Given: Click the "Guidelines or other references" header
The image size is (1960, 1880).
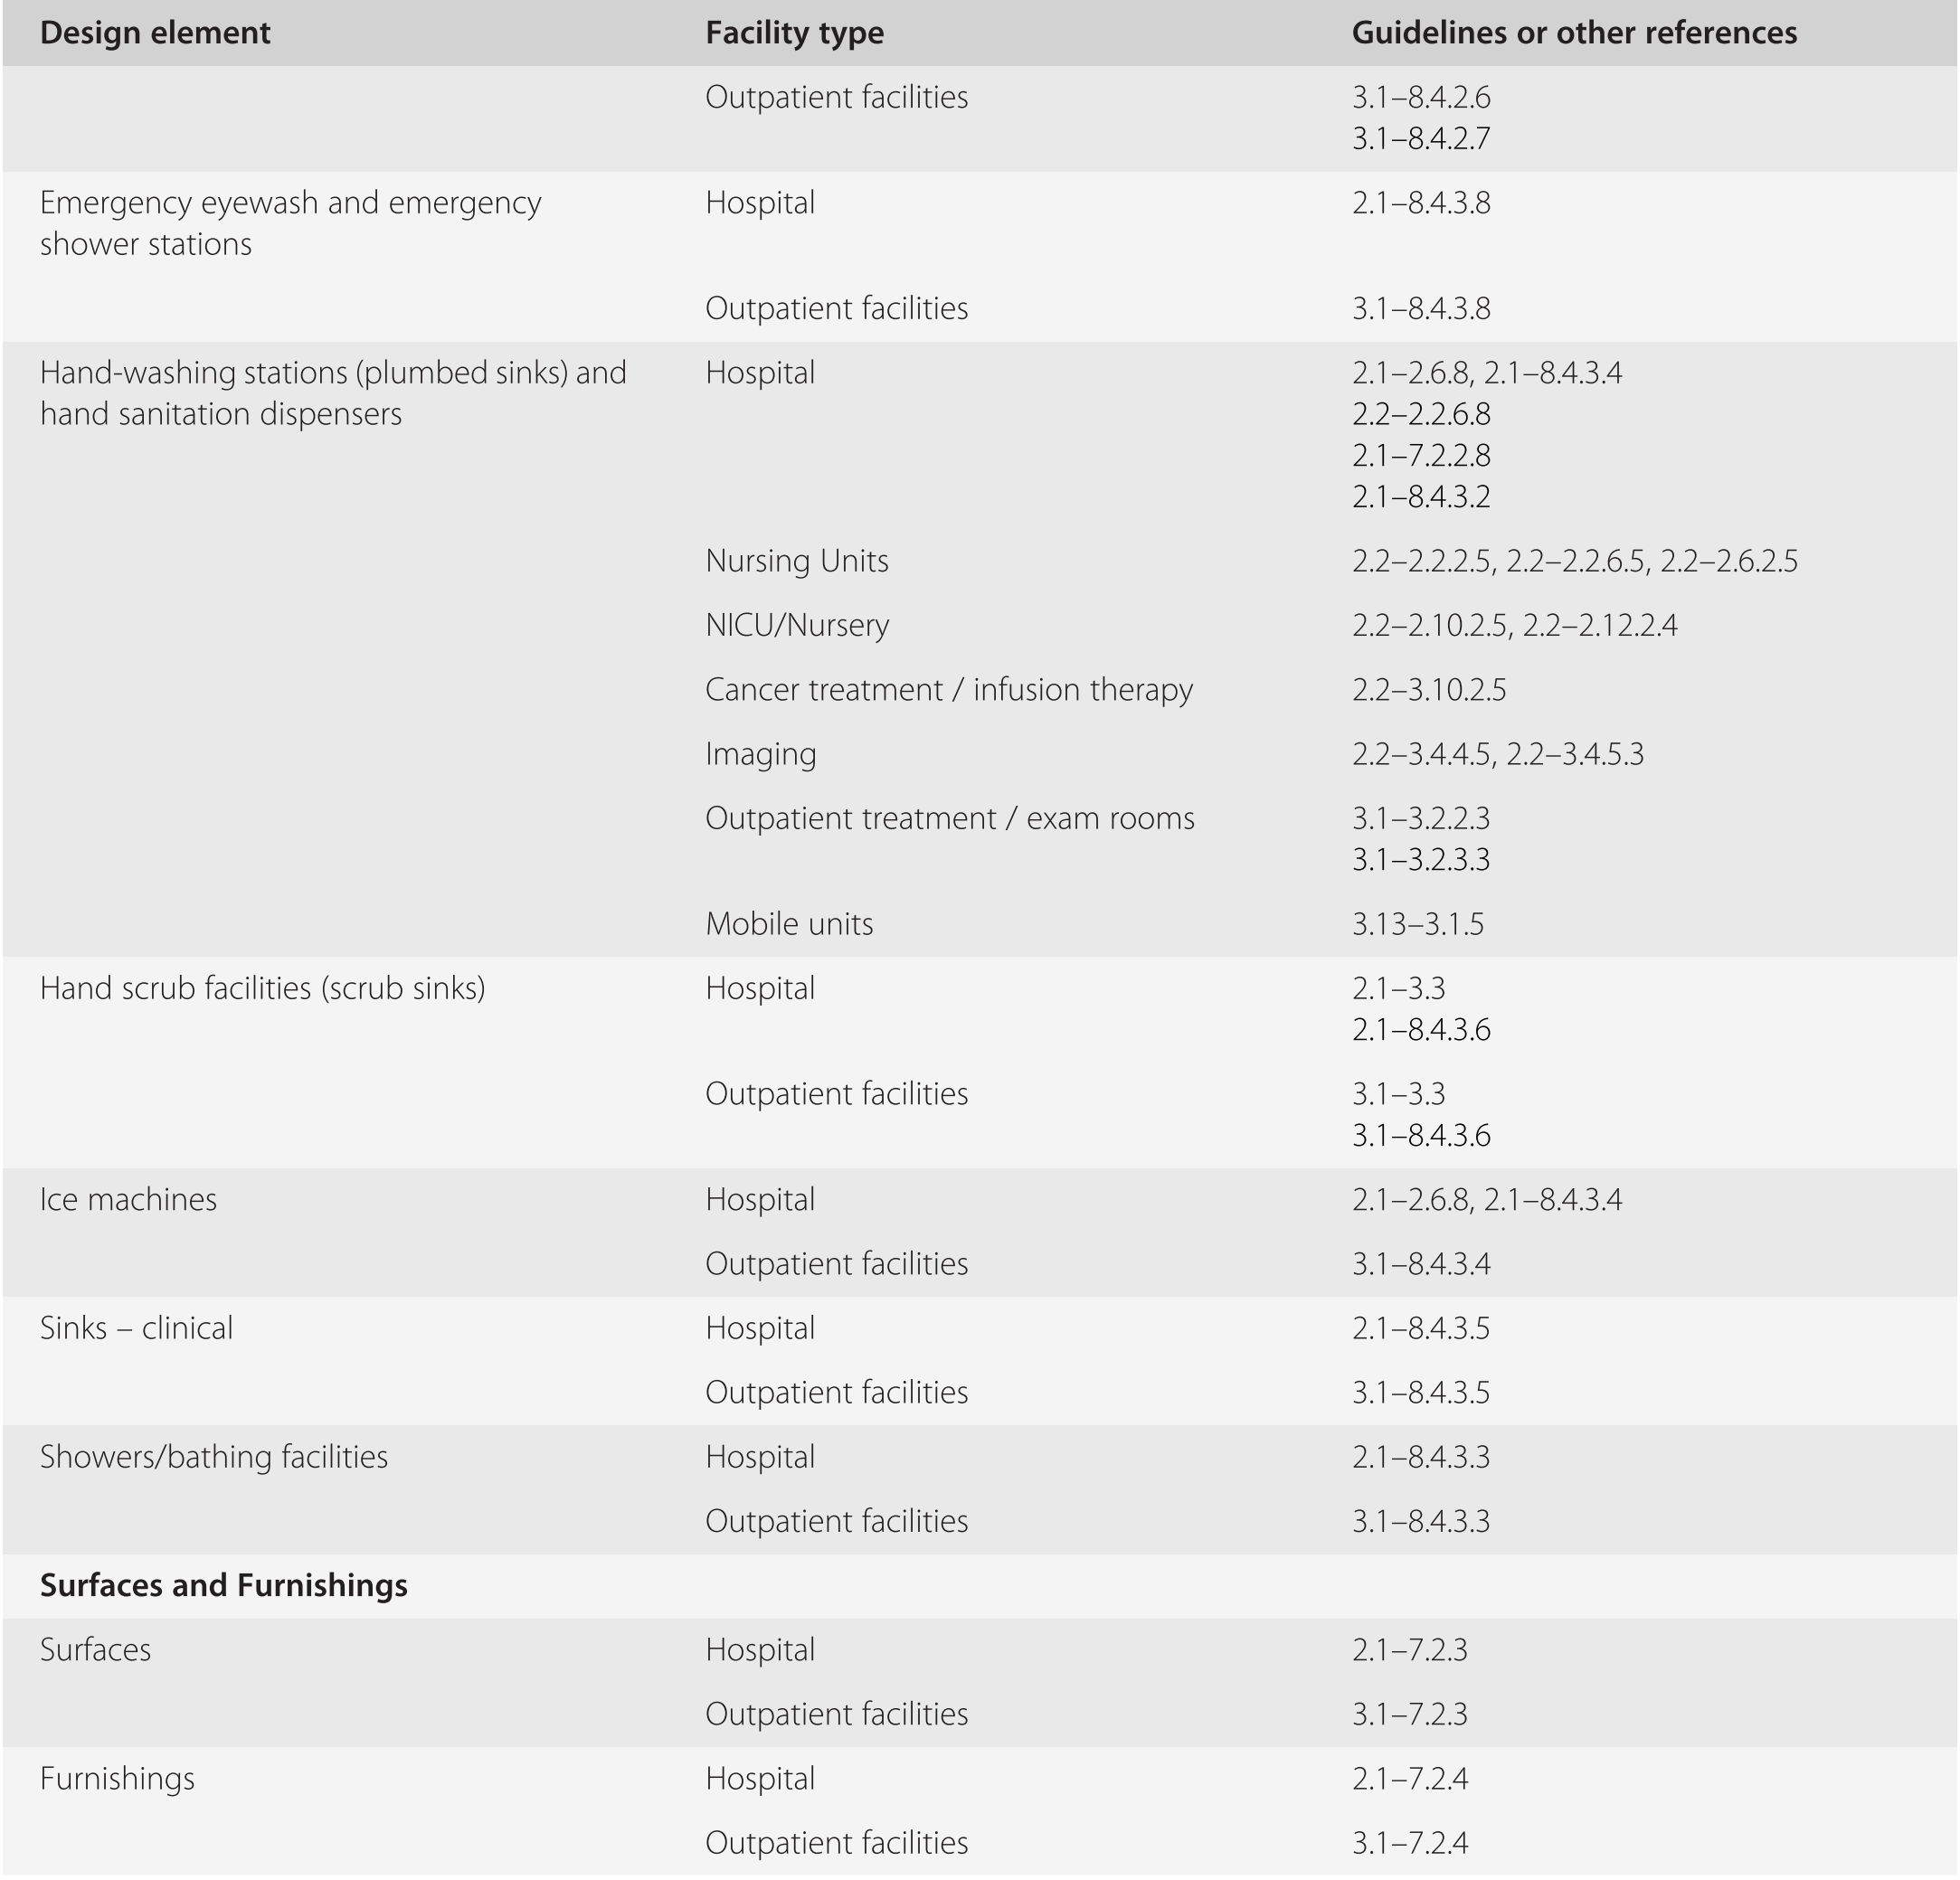Looking at the screenshot, I should pos(1574,33).
